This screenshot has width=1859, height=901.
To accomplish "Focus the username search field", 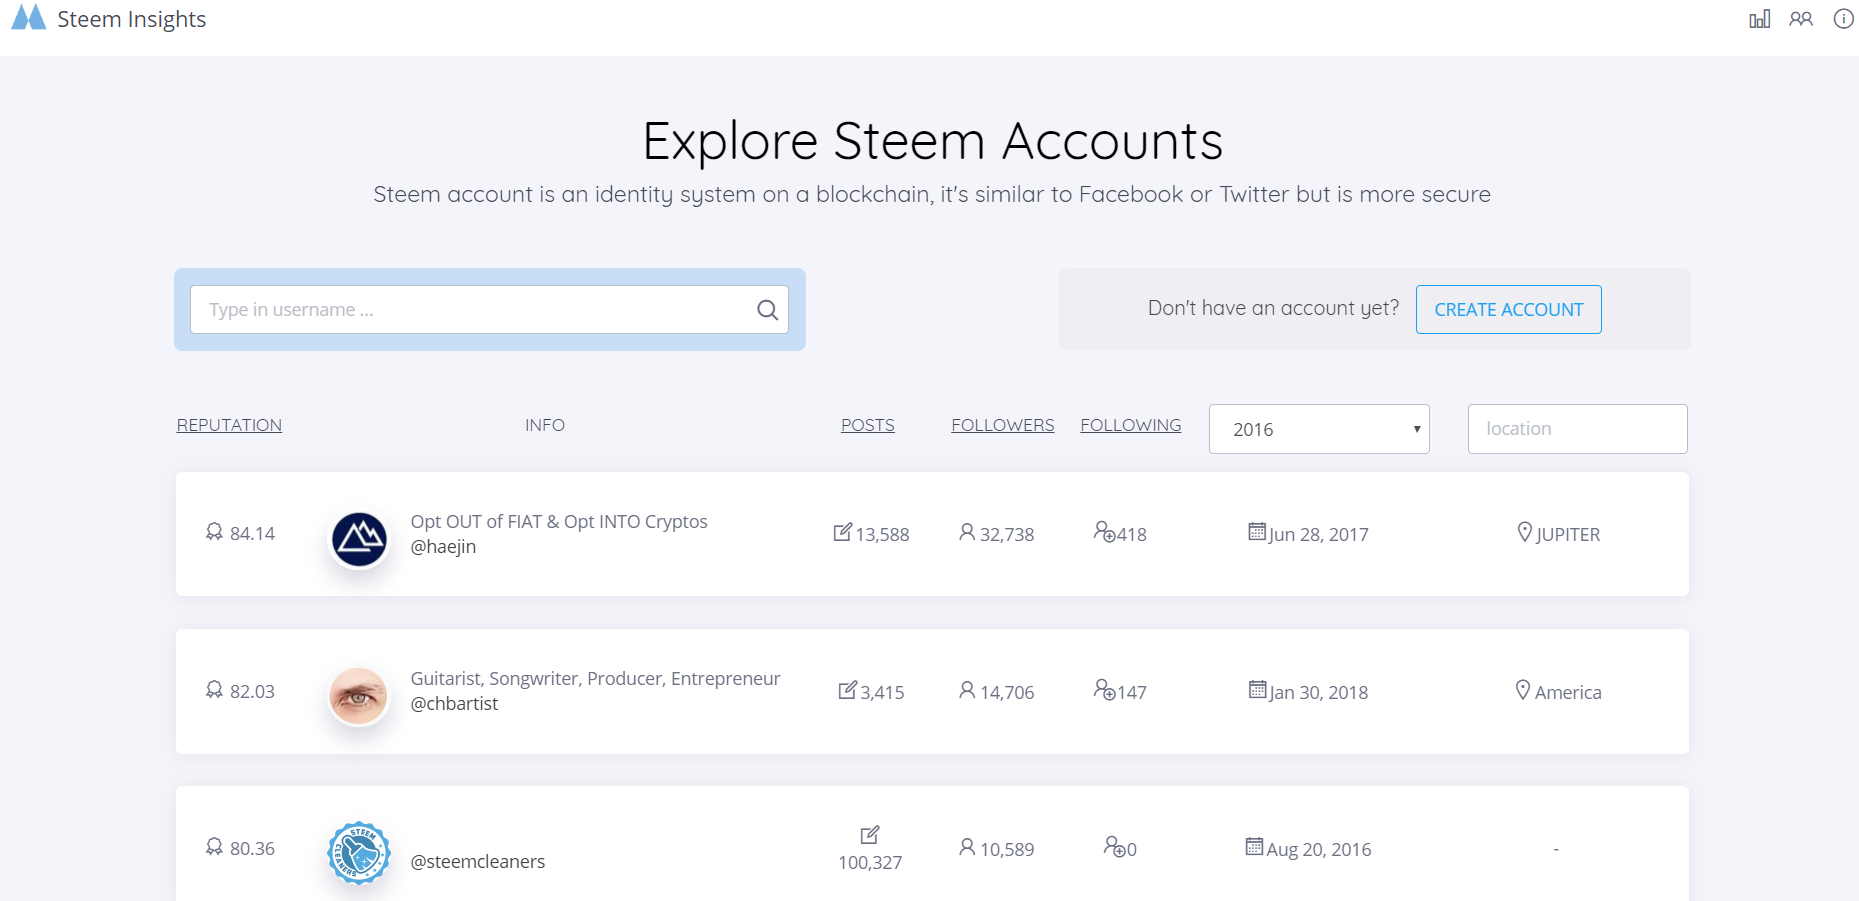I will tap(470, 310).
